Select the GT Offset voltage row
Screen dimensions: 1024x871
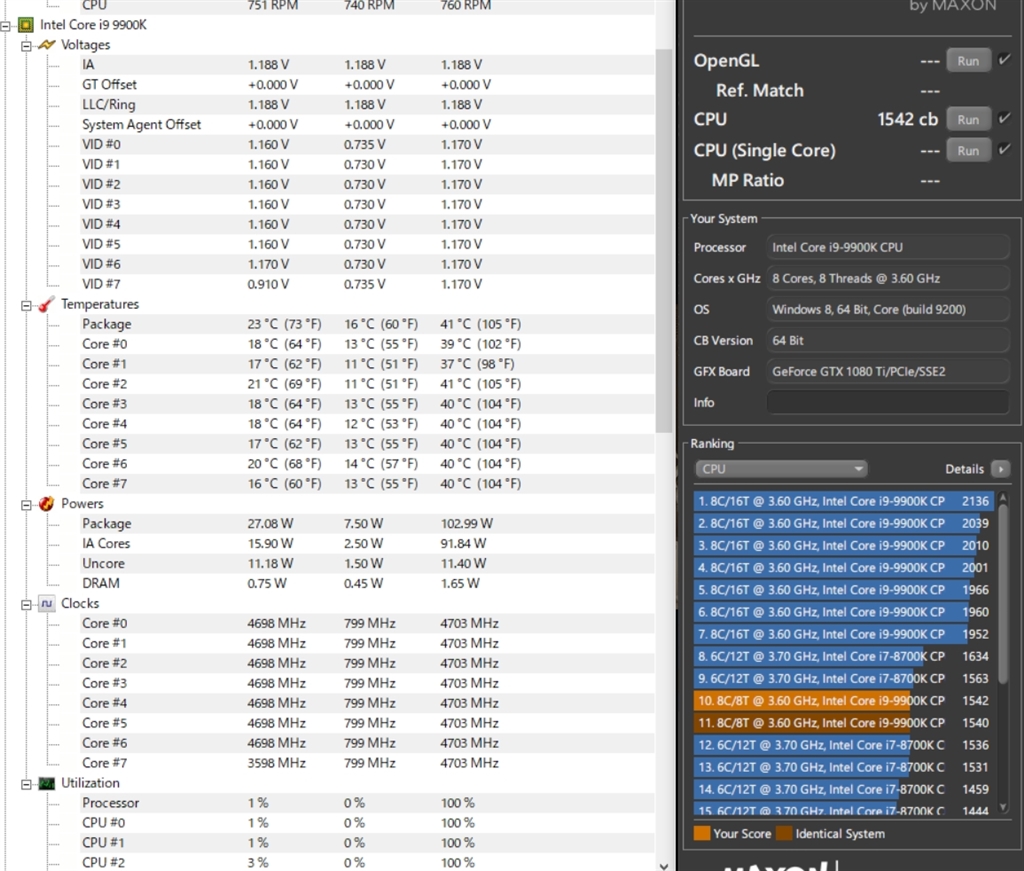tap(366, 85)
